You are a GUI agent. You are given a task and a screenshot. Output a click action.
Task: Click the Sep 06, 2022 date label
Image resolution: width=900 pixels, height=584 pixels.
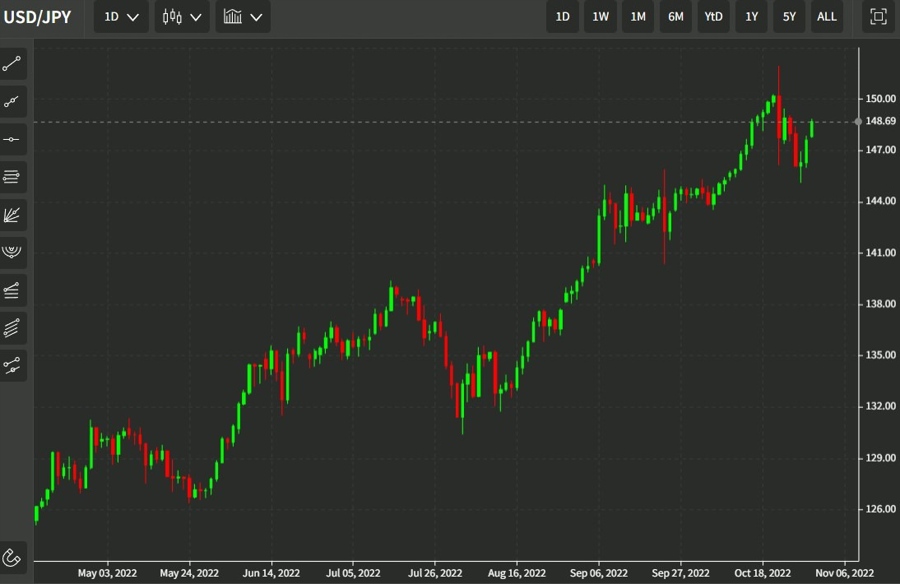(x=599, y=573)
